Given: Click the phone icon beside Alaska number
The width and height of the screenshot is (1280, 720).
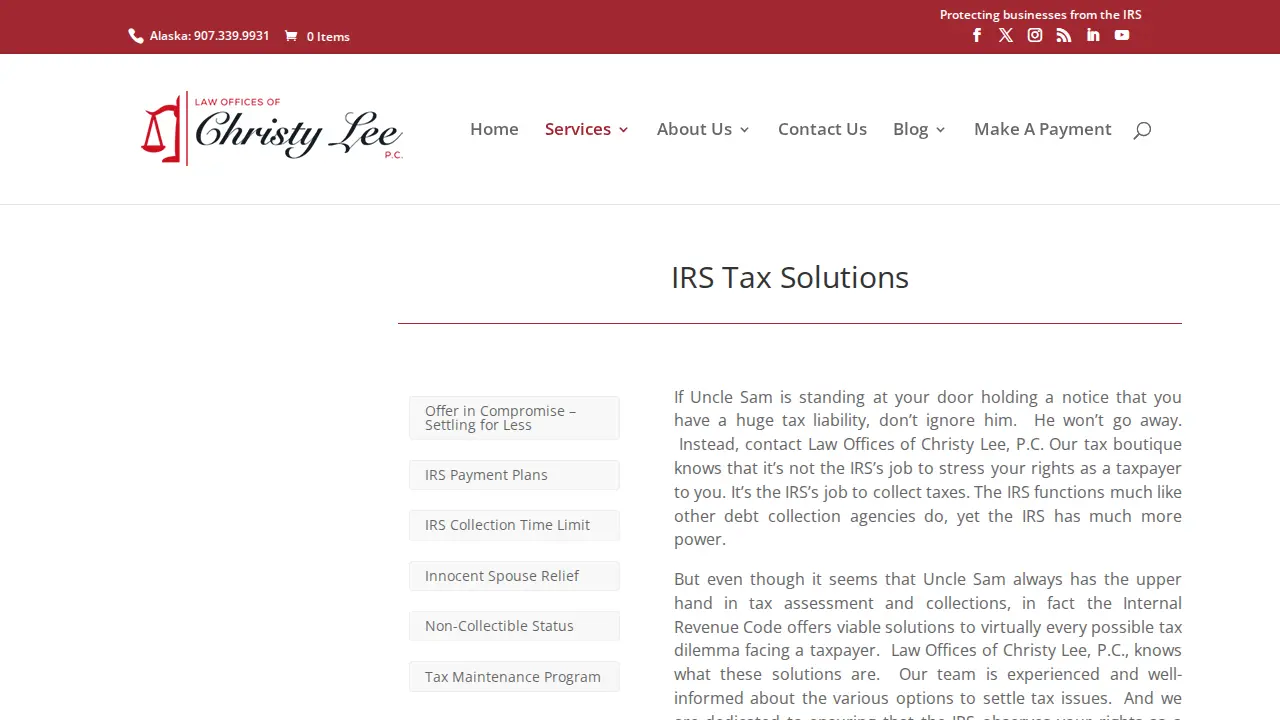Looking at the screenshot, I should coord(136,36).
